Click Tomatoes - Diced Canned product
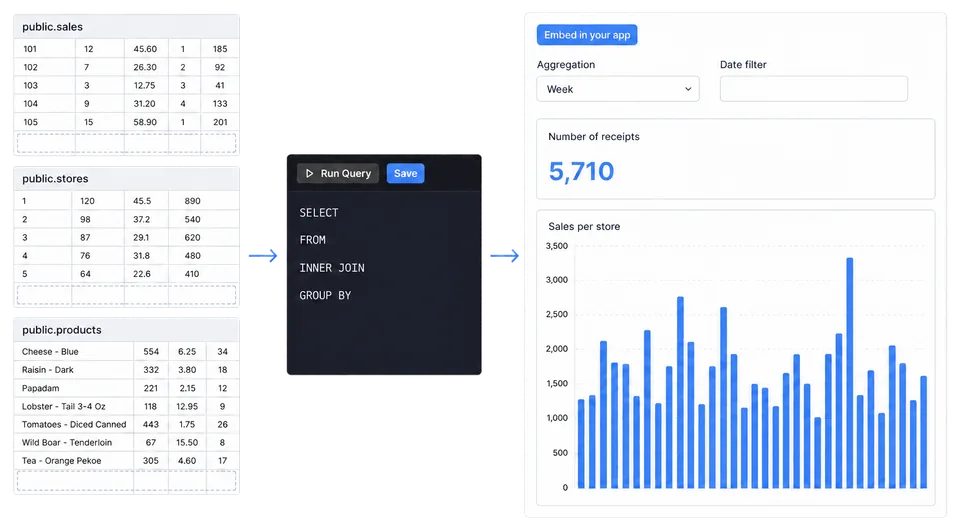The image size is (960, 530). (x=74, y=425)
